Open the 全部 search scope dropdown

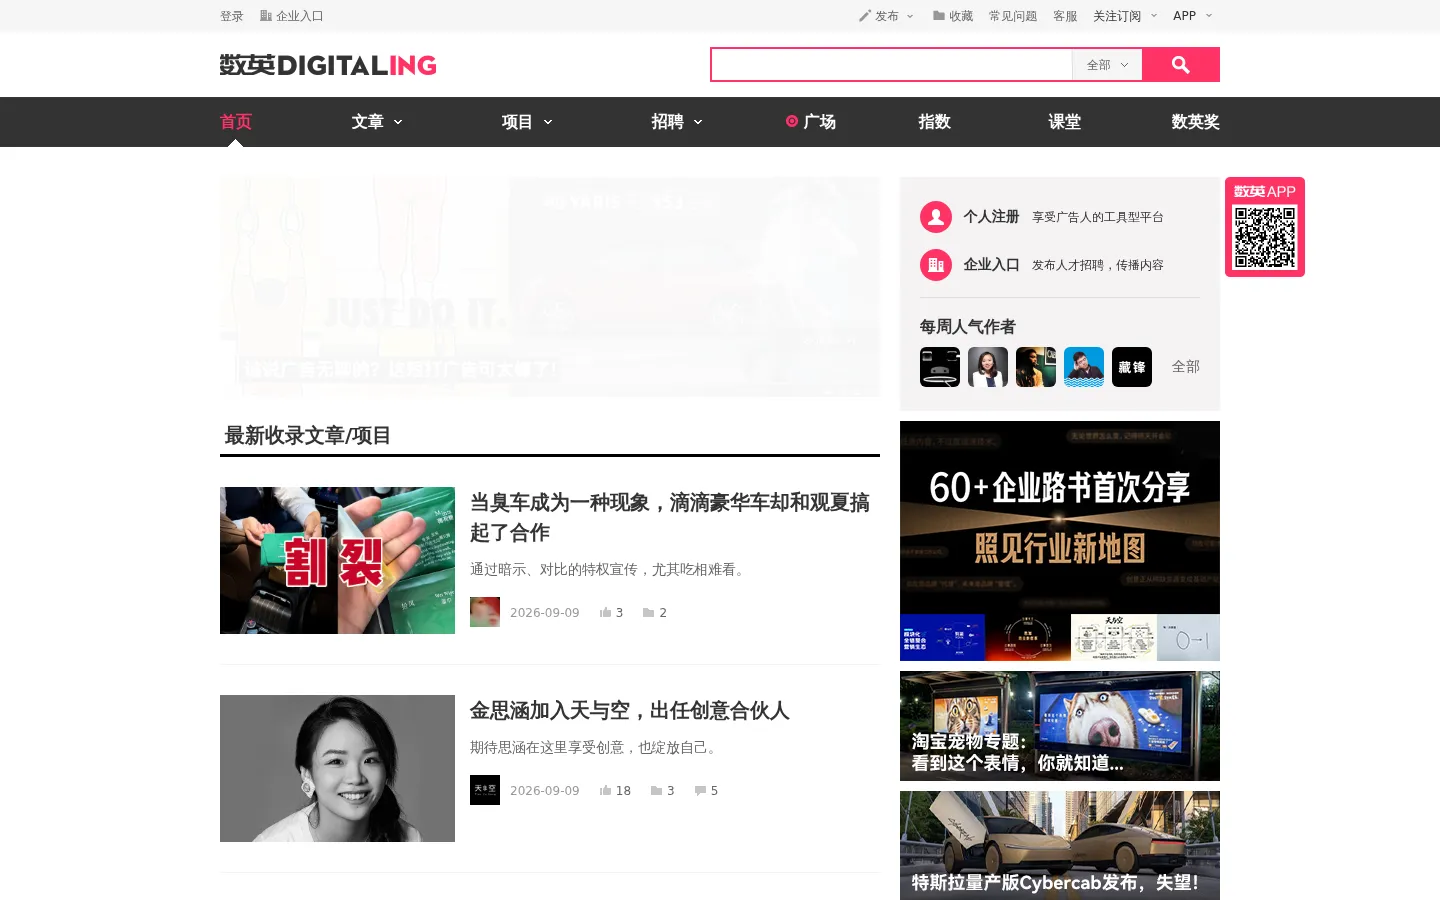click(1107, 65)
